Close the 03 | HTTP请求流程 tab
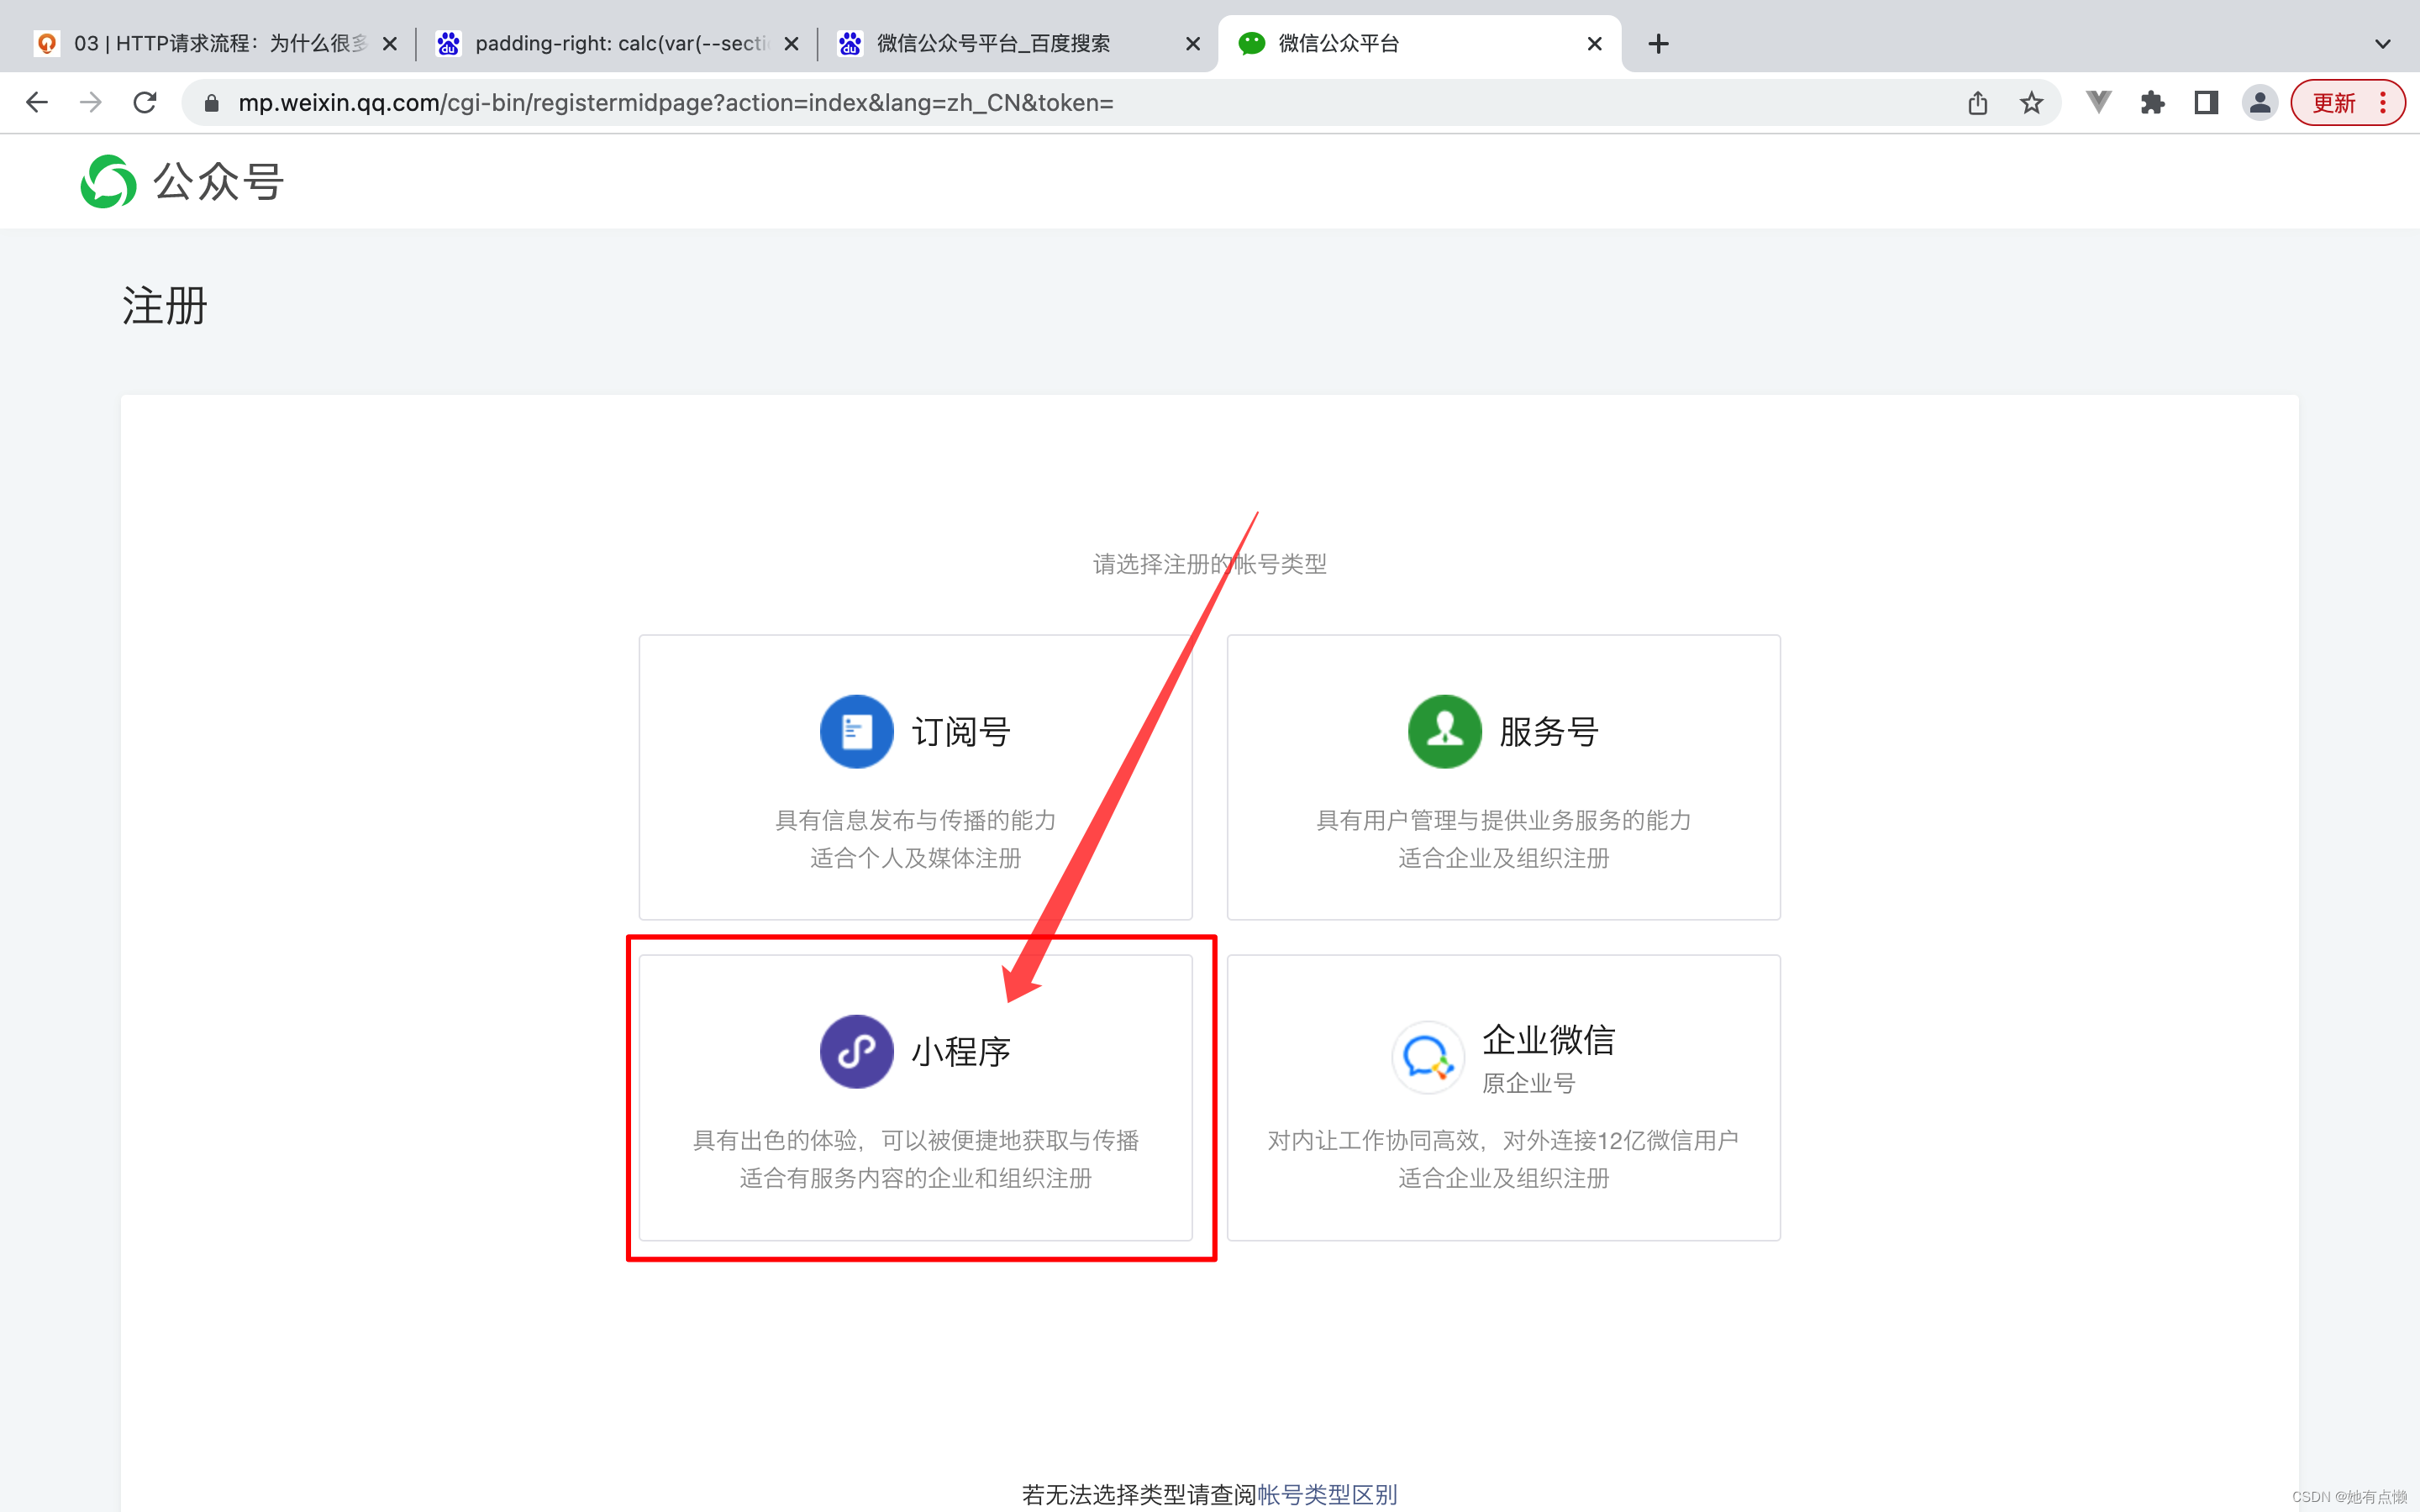 [390, 44]
